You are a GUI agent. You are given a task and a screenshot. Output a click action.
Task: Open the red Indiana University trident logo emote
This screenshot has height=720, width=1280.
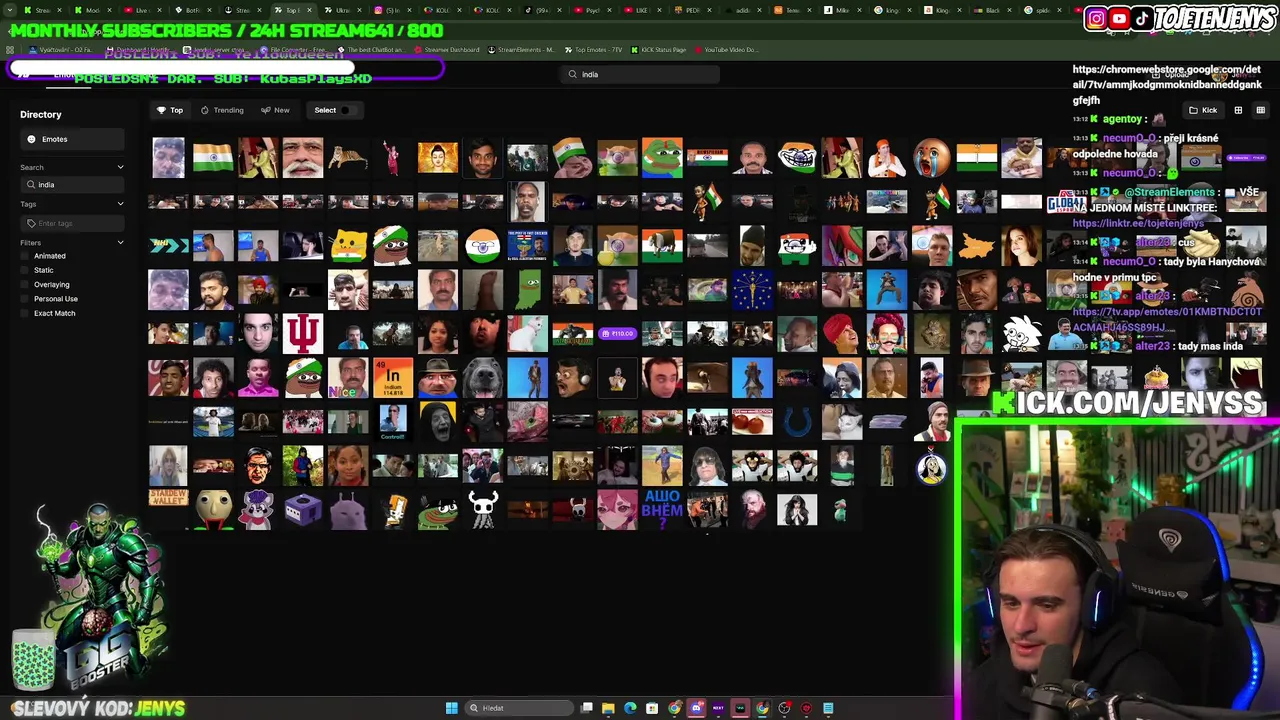[303, 334]
